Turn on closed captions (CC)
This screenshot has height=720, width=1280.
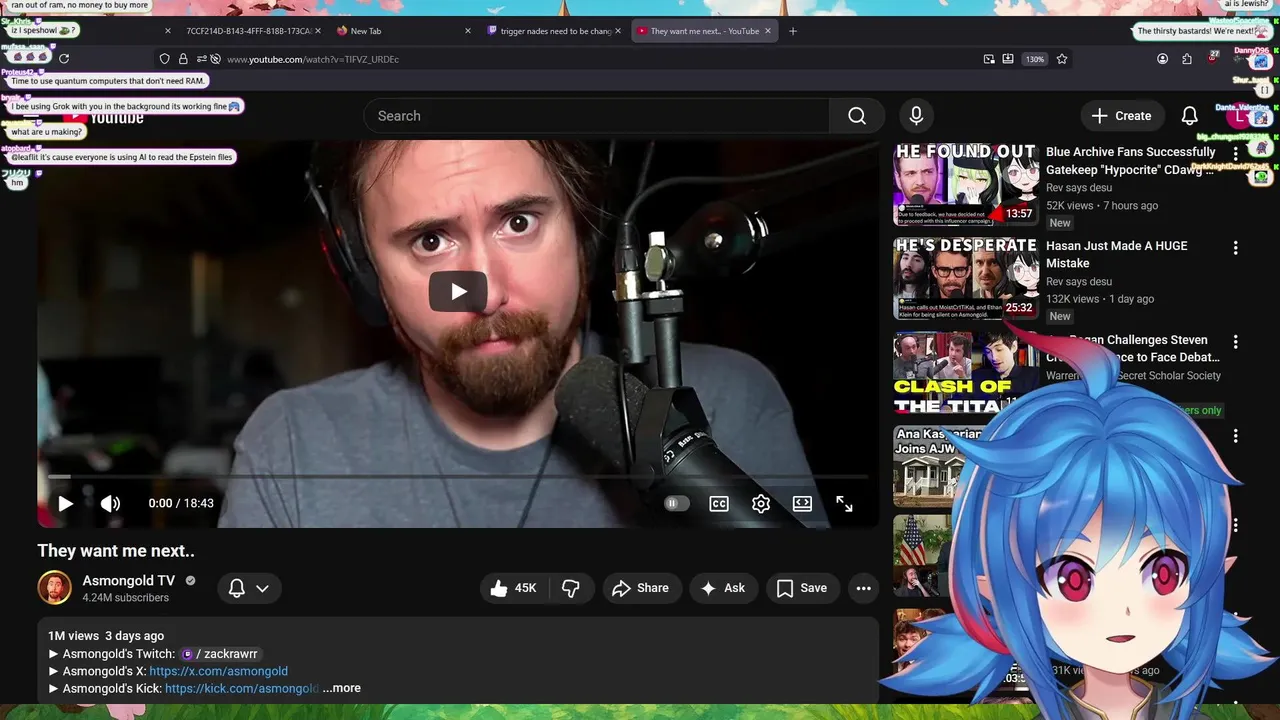coord(719,504)
